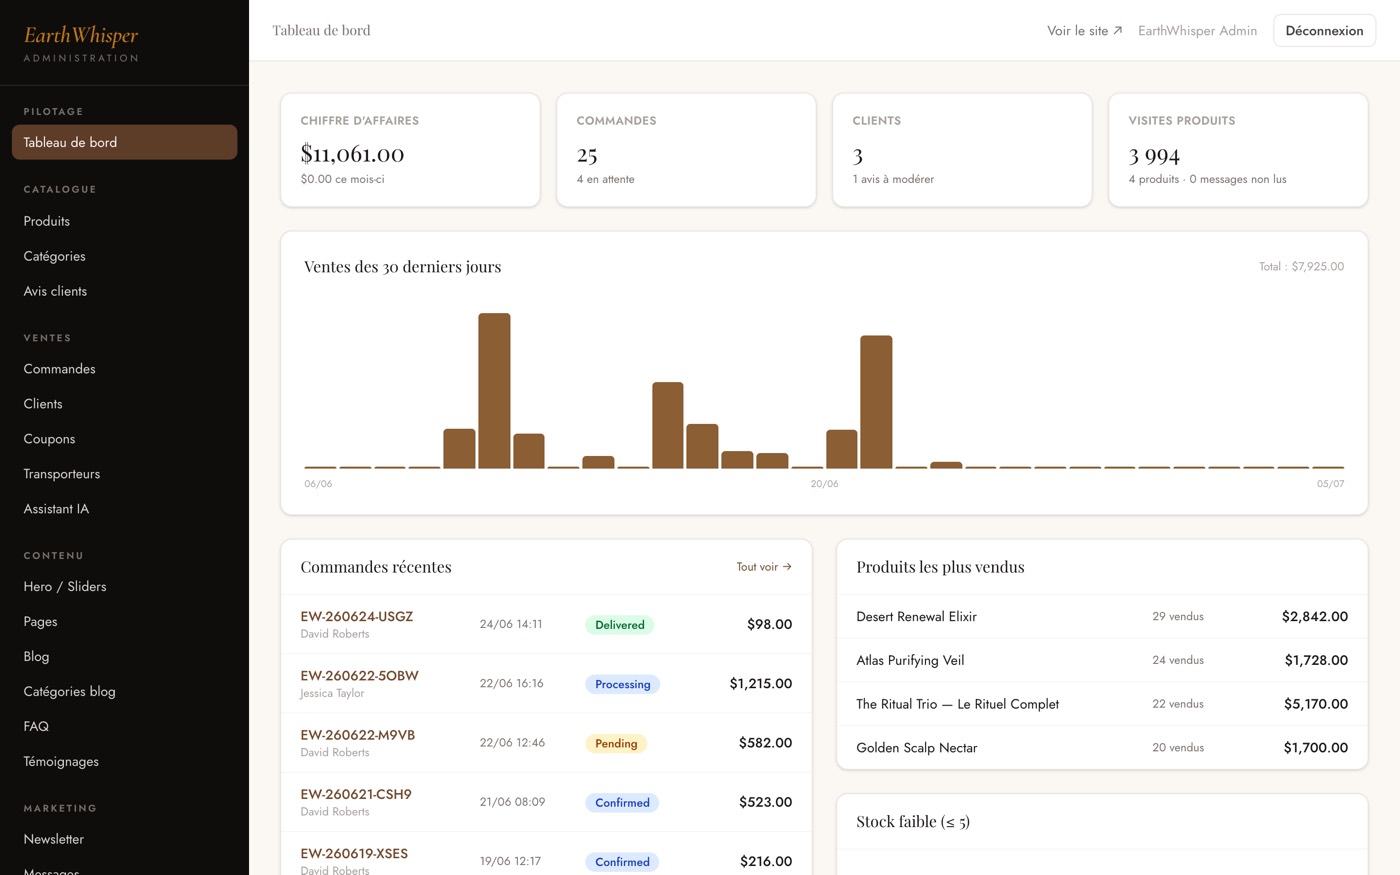Click the Déconnexion button

click(x=1324, y=31)
